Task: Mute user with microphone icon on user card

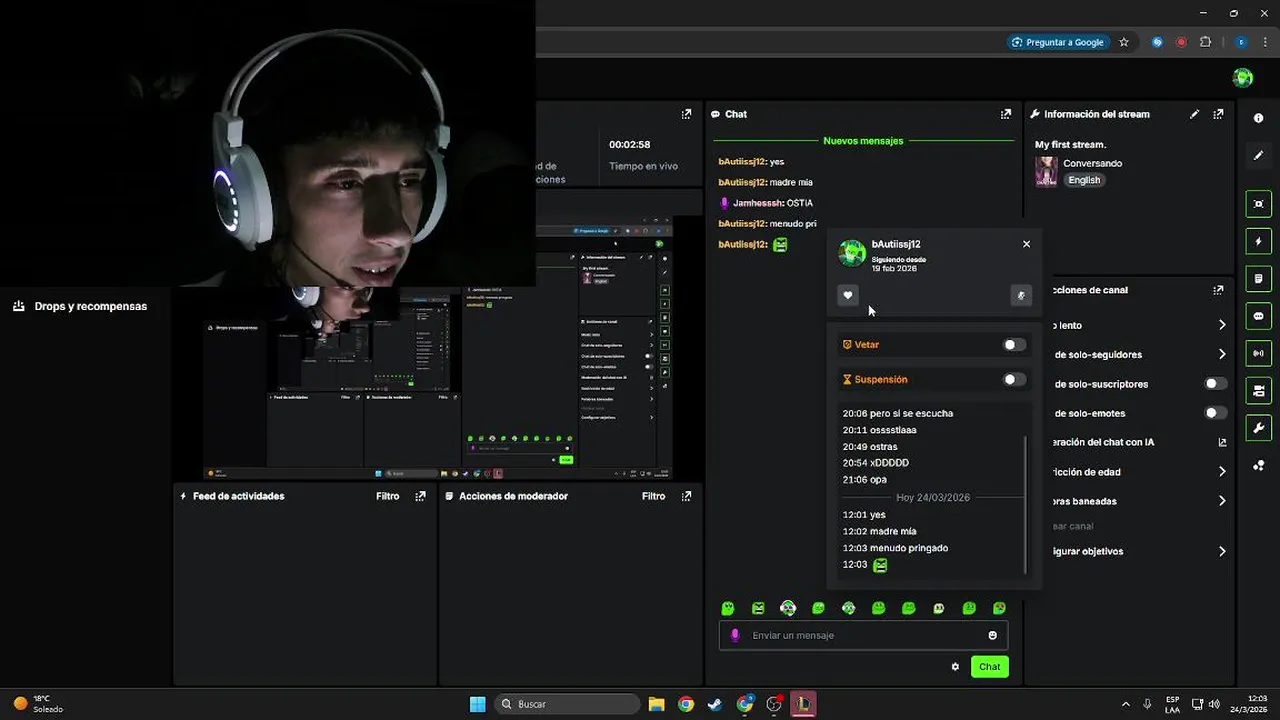Action: point(1021,295)
